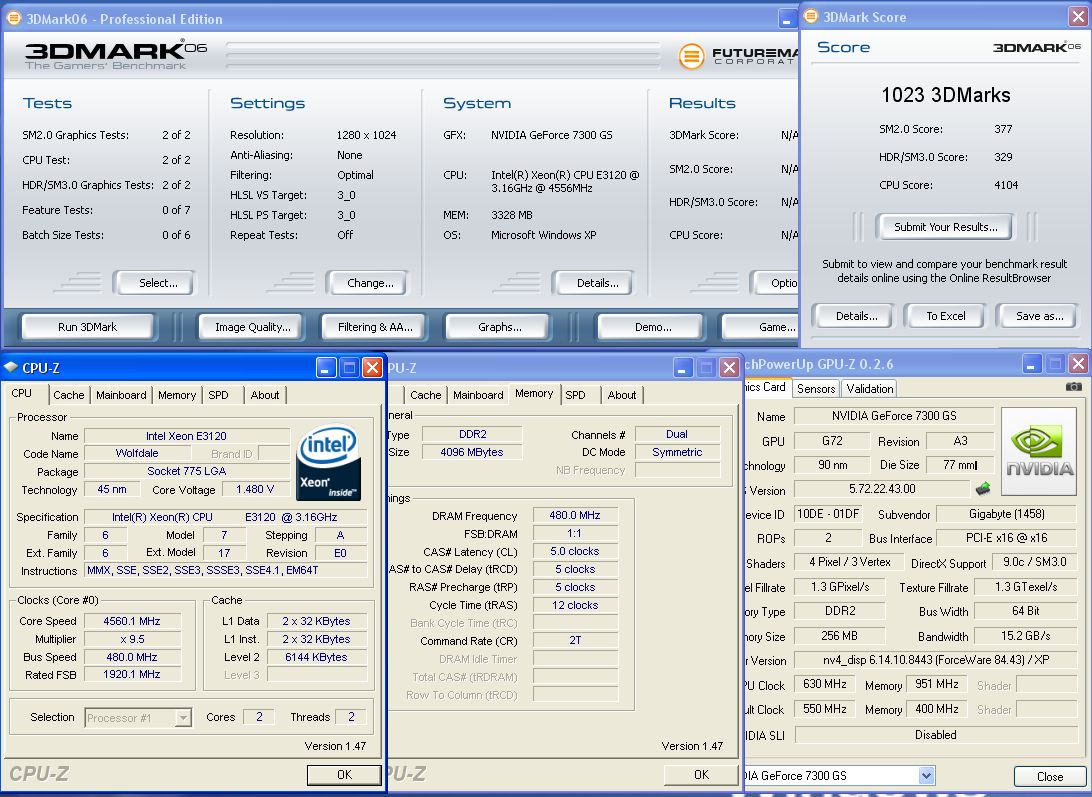Switch to the Cache tab in CPU-Z
Screen dimensions: 1092x797
pos(68,395)
